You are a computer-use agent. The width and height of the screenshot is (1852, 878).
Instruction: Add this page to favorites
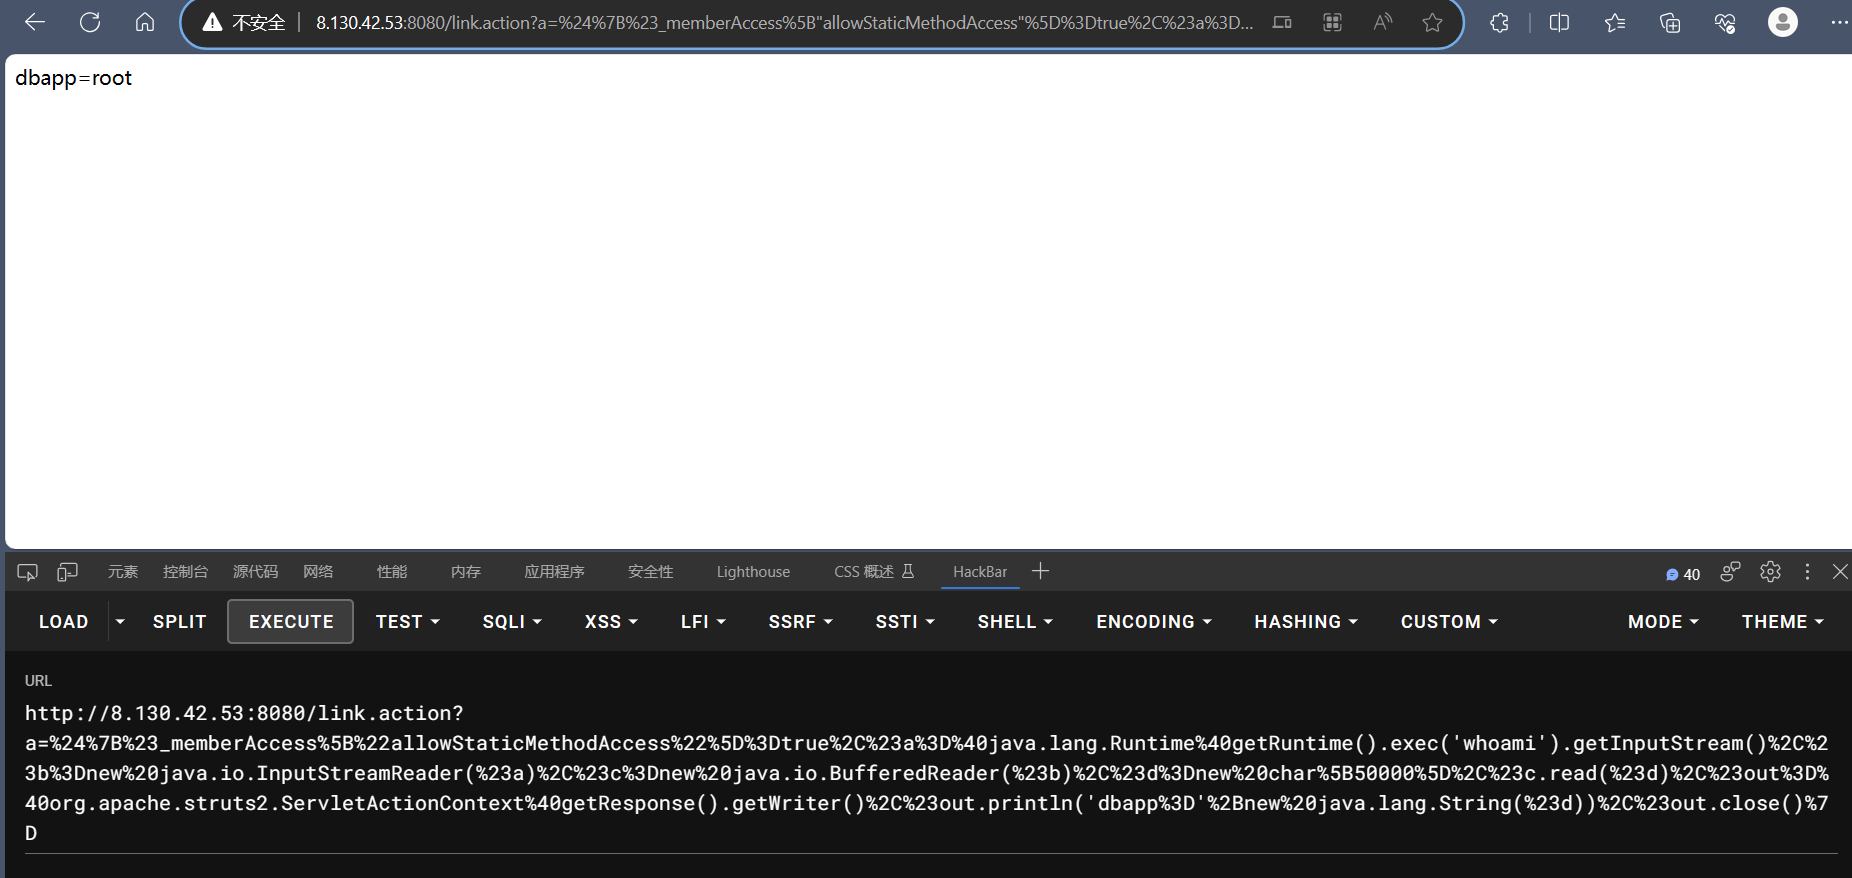[x=1432, y=22]
